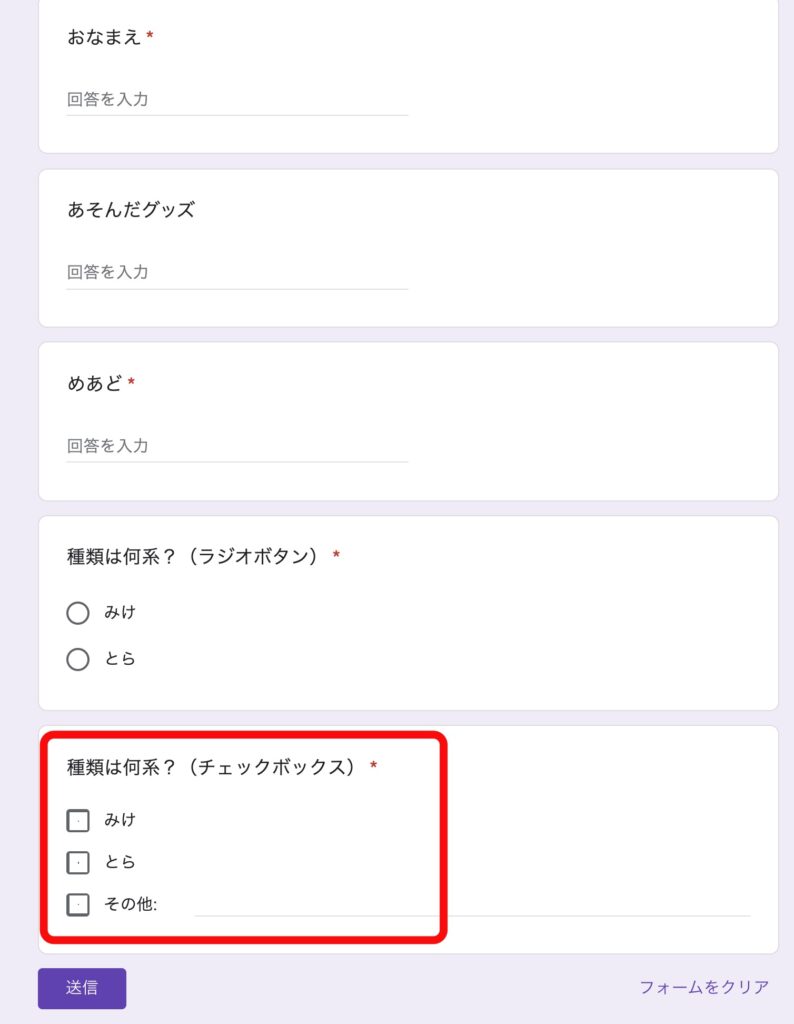Tick the その他 checkbox square

78,904
